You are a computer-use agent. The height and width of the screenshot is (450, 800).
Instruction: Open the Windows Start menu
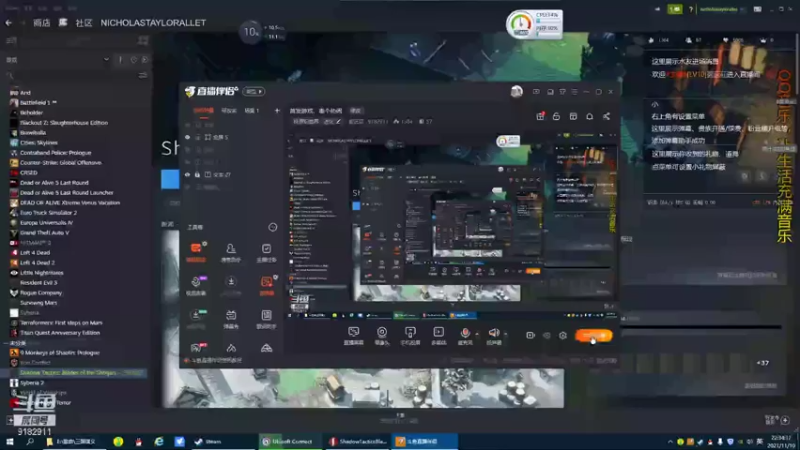pos(9,441)
